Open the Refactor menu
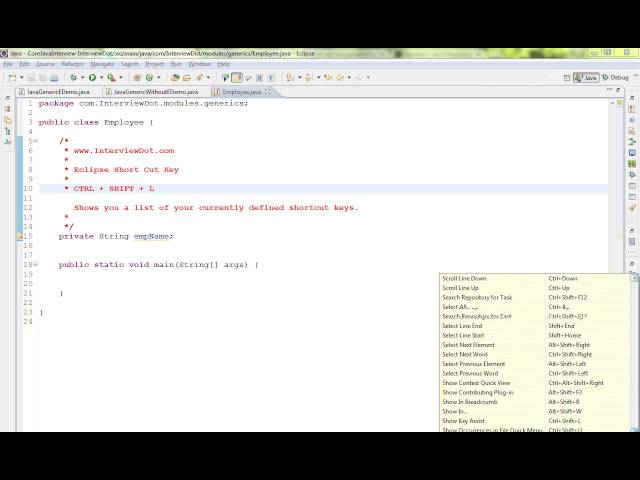 pos(73,64)
